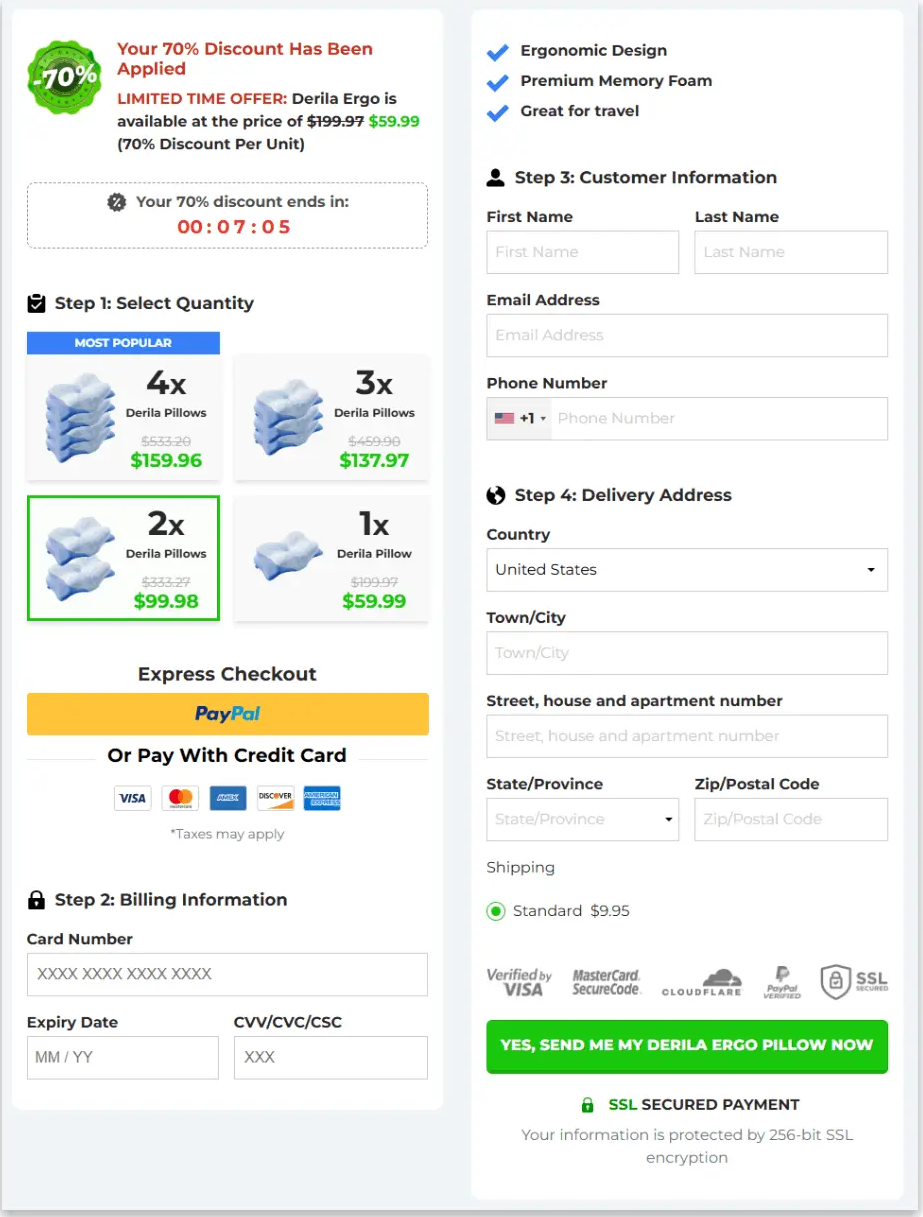Click Yes, Send Me My Derila Ergo Pillow Now
923x1217 pixels.
click(x=687, y=1045)
